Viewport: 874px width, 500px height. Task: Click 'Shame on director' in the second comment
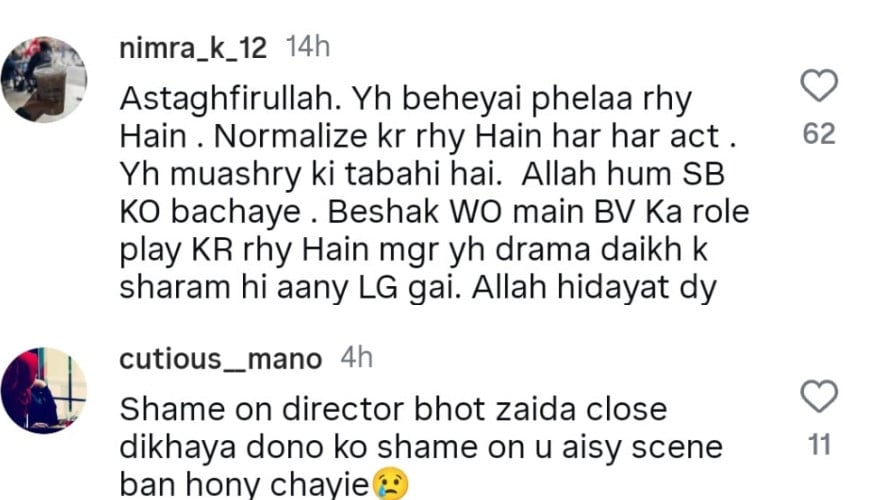(239, 412)
